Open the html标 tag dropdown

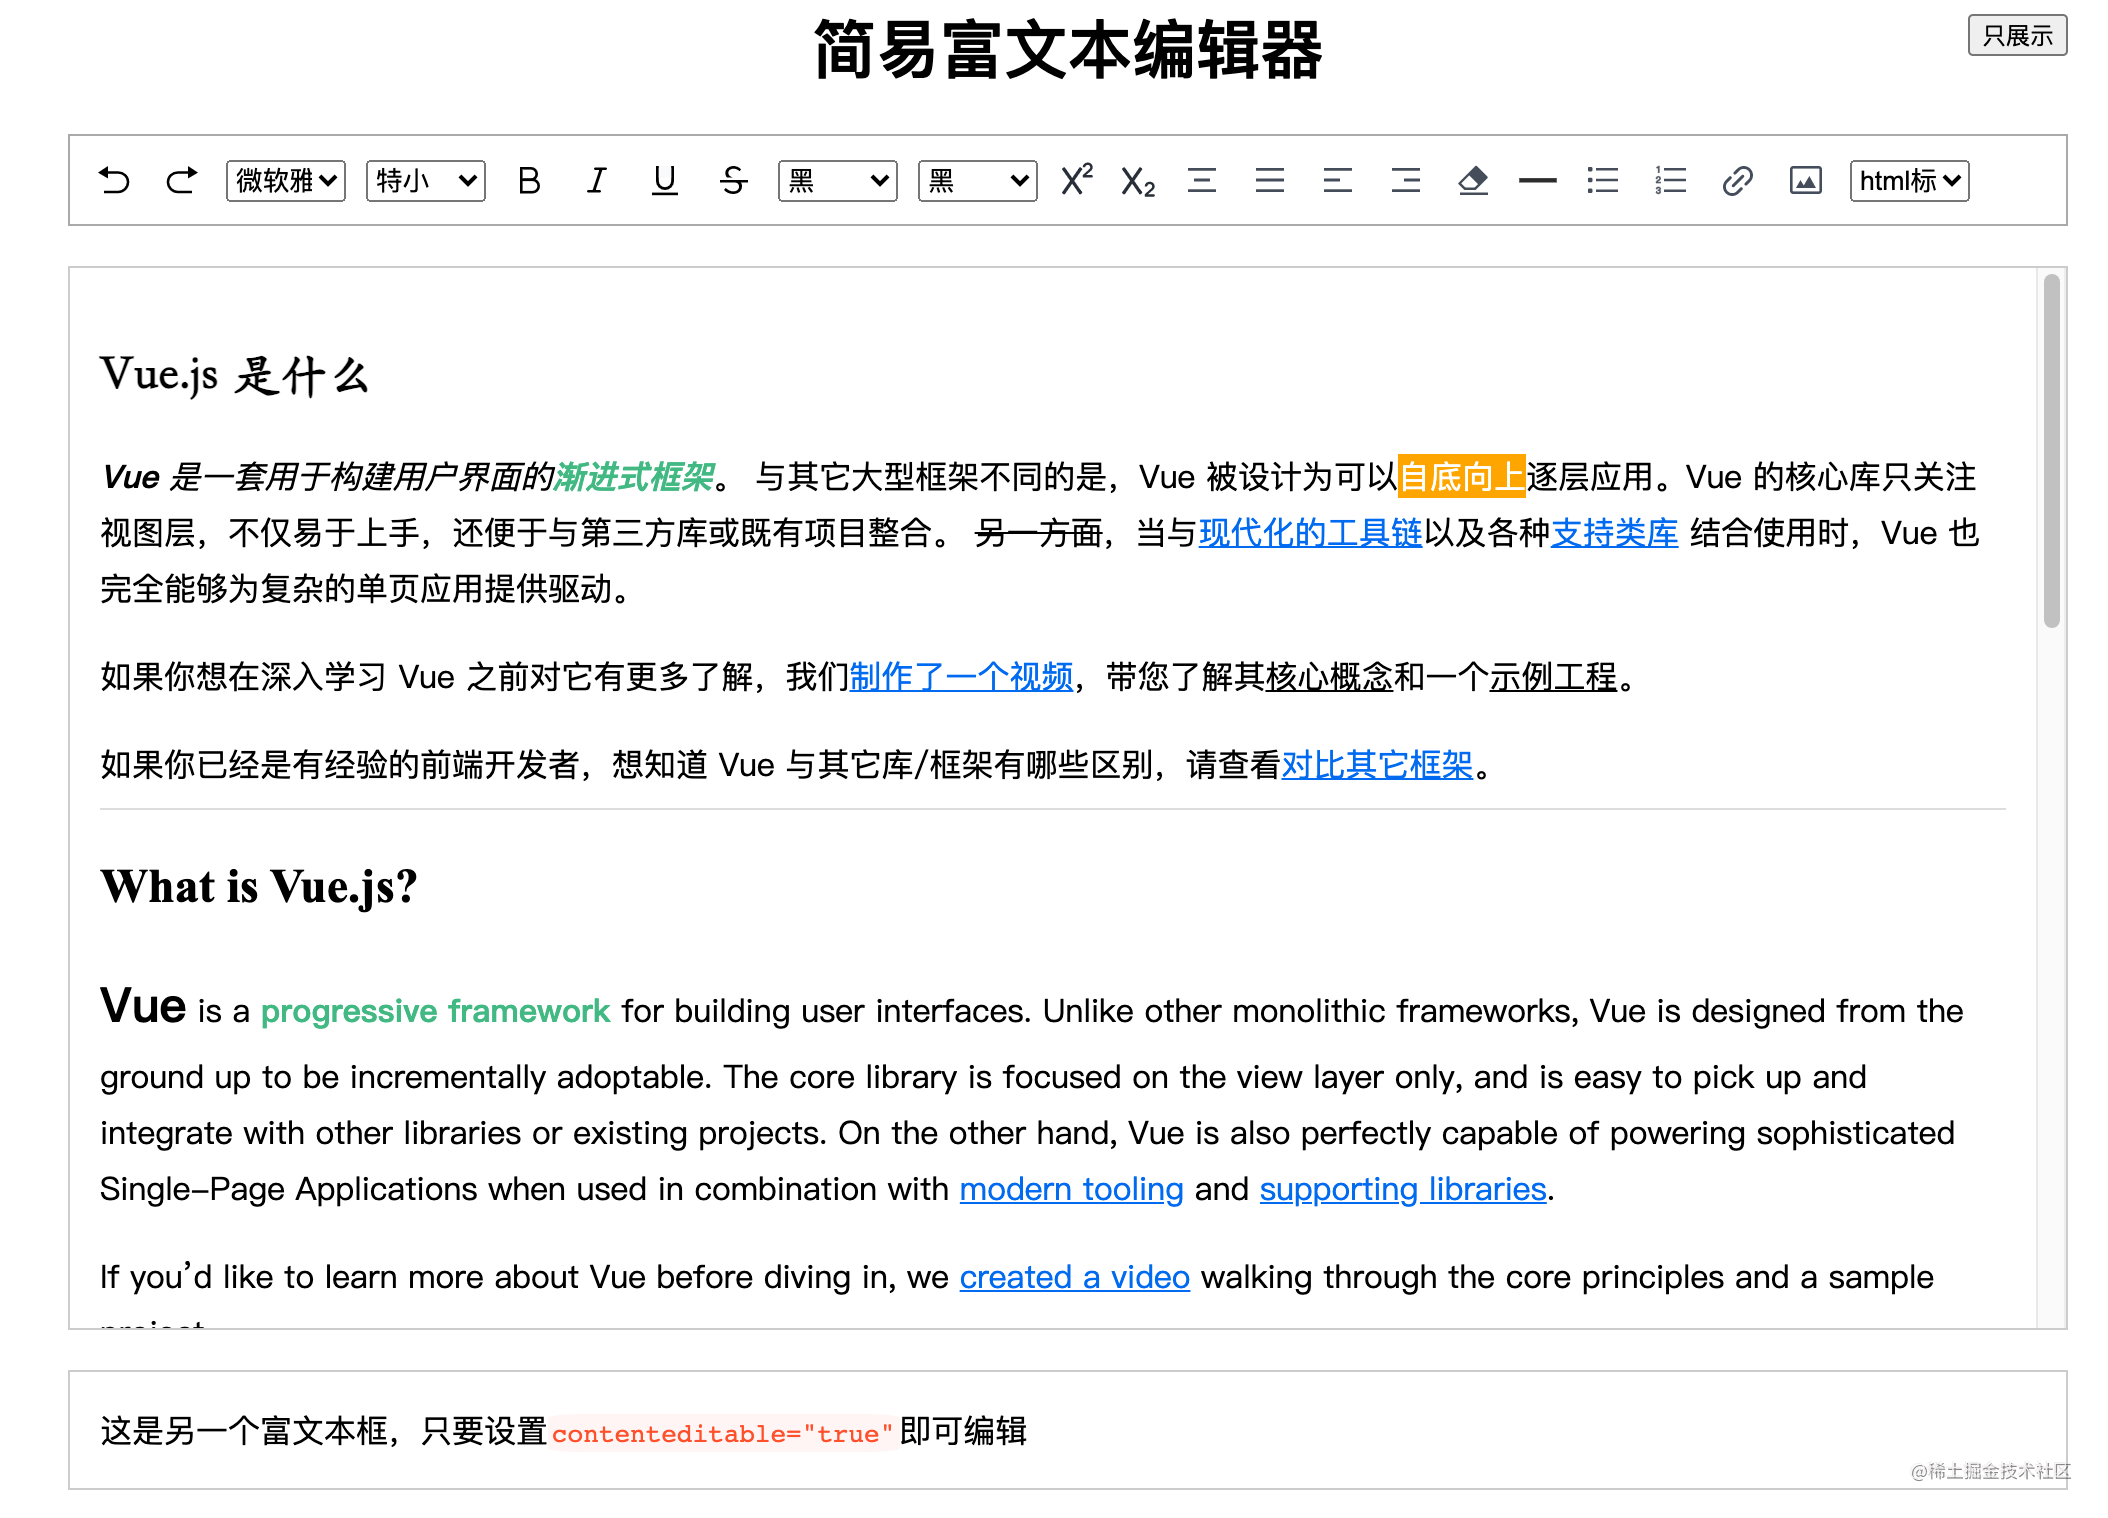1910,181
